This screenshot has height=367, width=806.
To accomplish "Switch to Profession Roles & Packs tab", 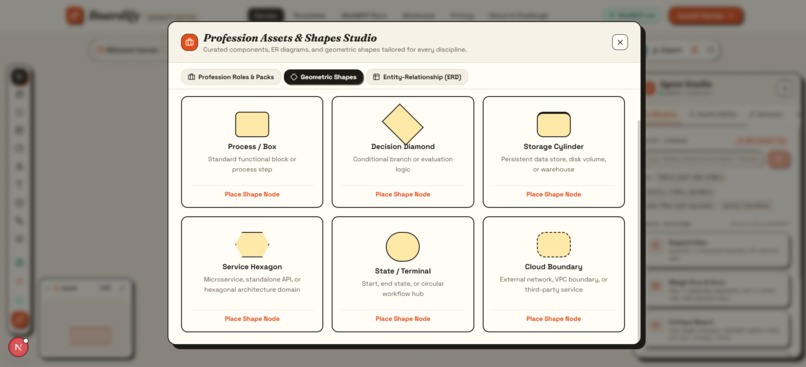I will (231, 77).
